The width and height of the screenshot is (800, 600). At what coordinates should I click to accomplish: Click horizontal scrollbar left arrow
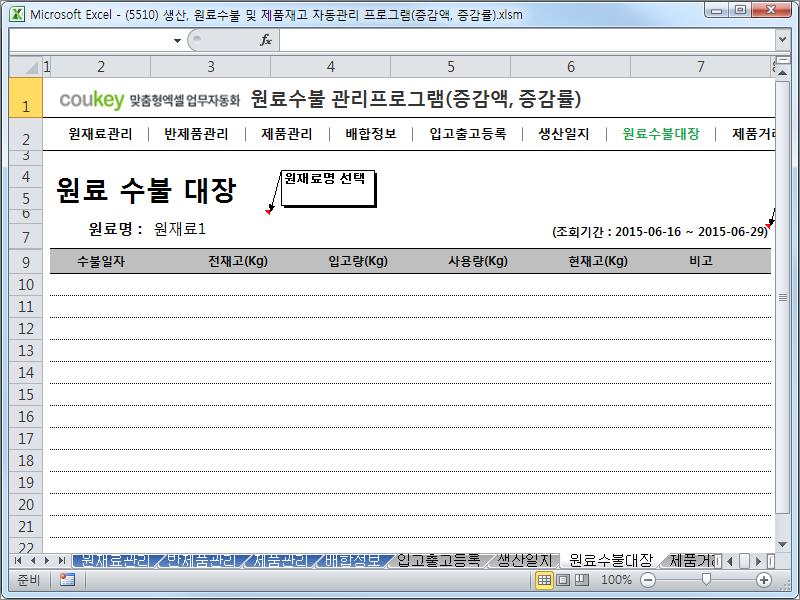(x=730, y=561)
